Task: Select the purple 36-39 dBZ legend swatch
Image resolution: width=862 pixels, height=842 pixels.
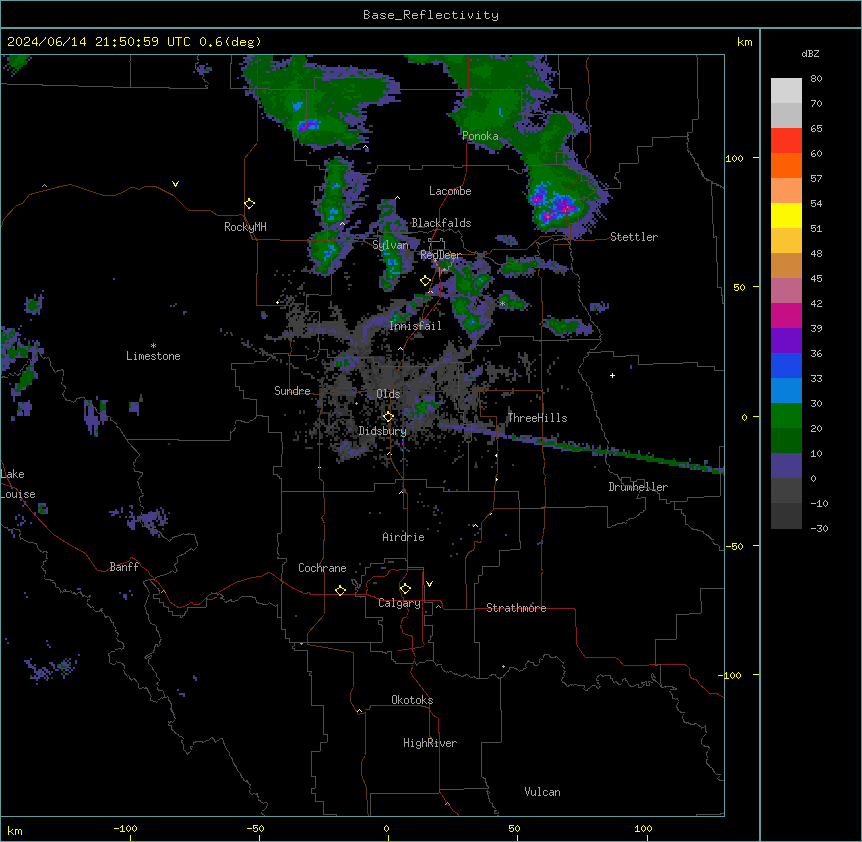Action: [786, 341]
